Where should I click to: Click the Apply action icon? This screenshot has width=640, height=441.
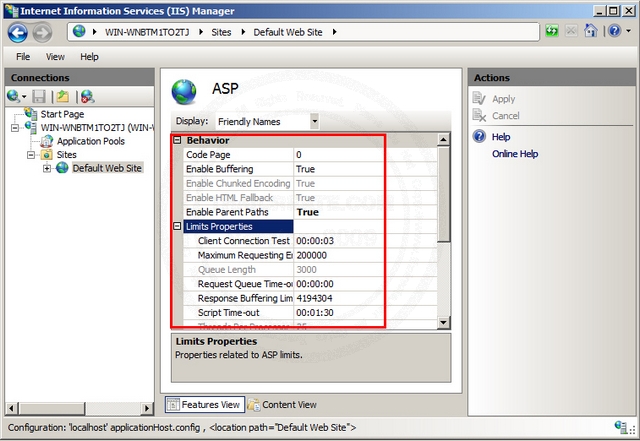click(479, 99)
